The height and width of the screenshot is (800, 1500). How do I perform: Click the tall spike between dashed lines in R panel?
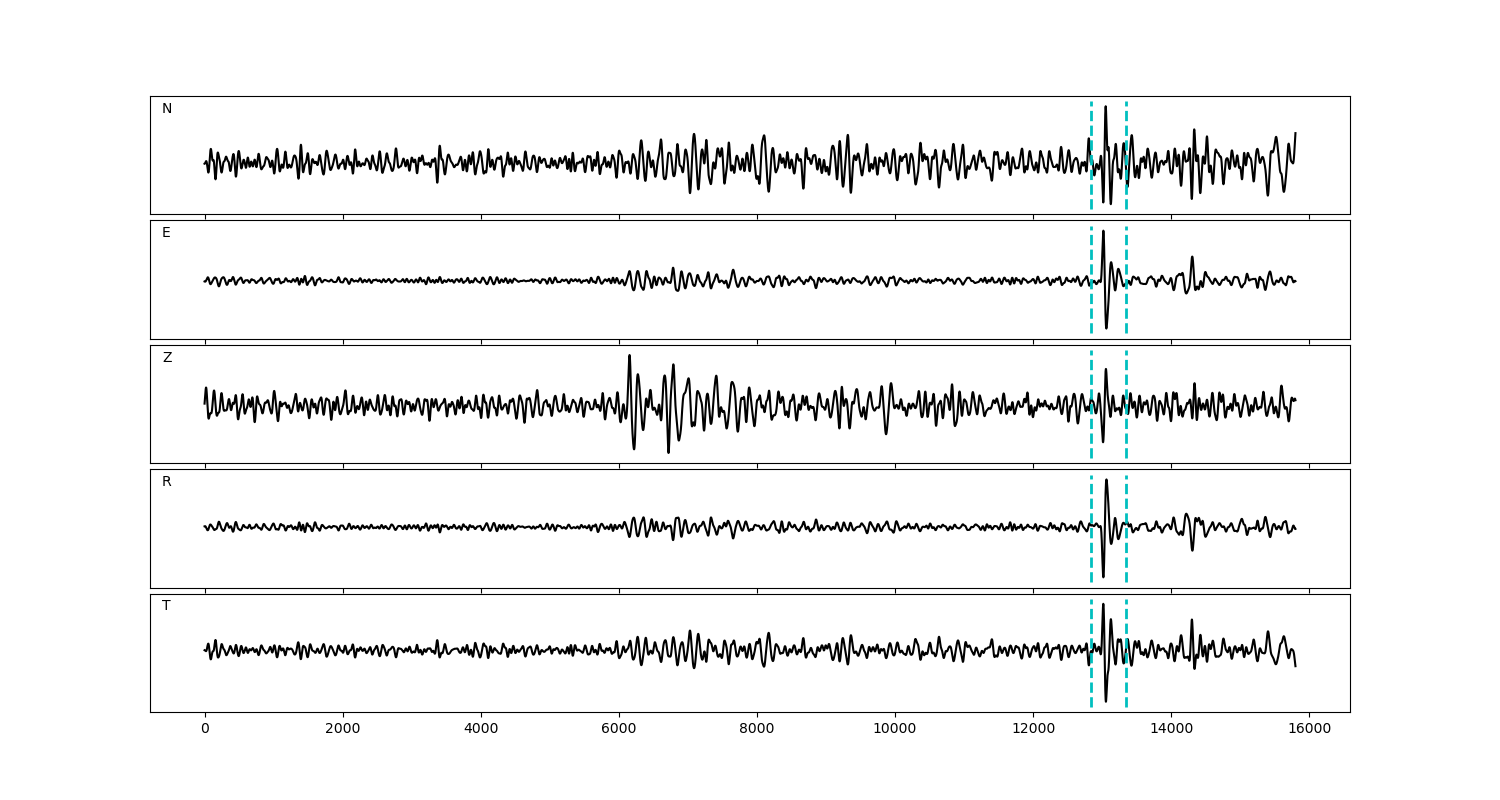point(1106,483)
